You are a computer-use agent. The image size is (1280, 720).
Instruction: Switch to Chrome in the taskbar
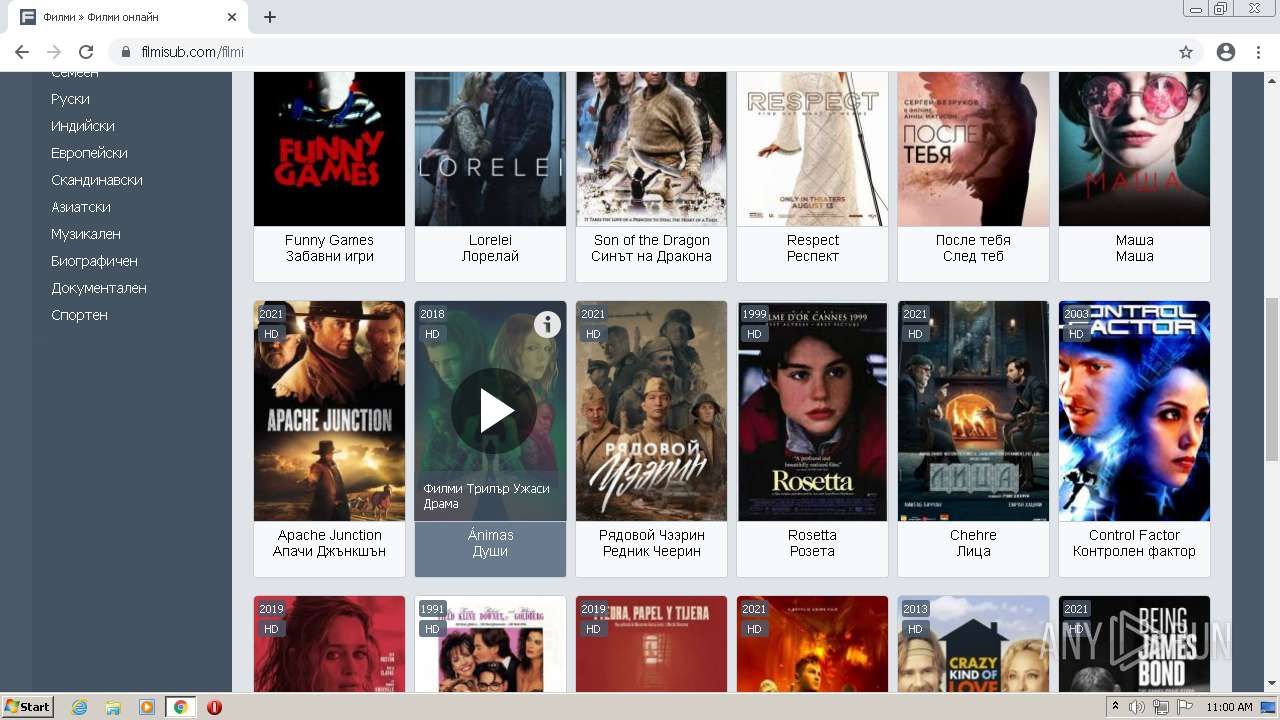coord(180,707)
